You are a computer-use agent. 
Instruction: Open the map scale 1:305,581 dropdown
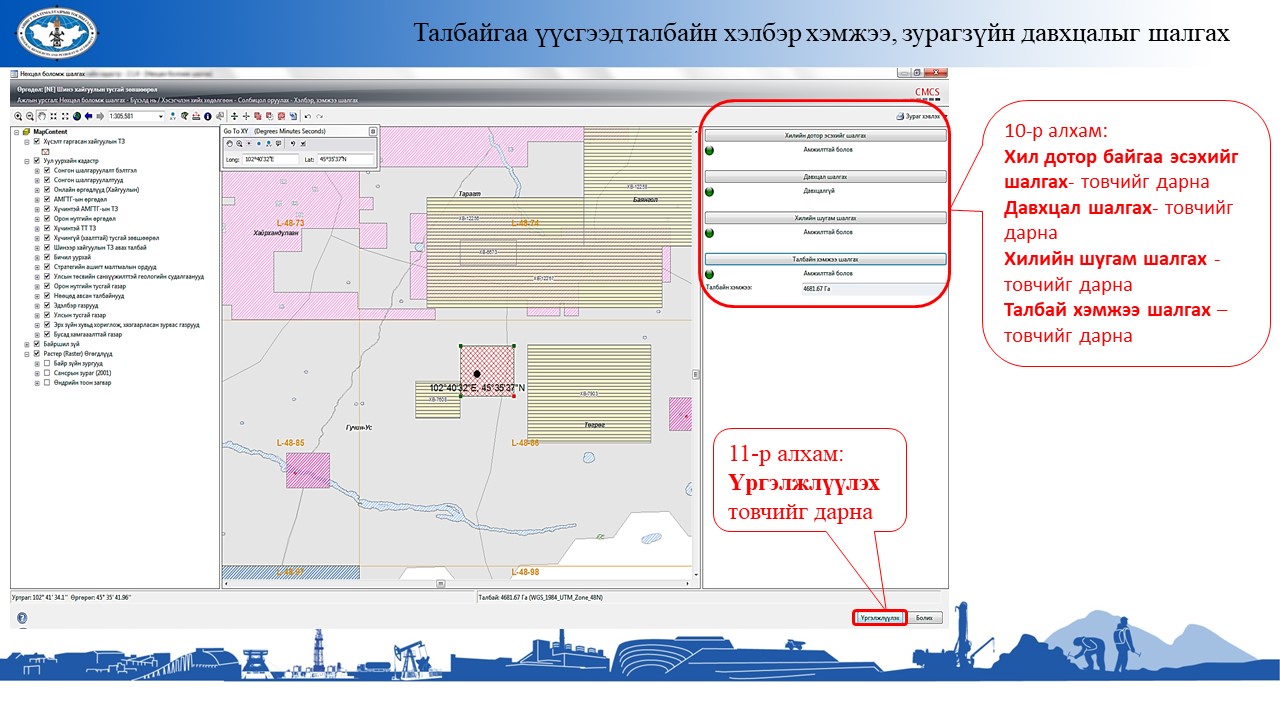[x=161, y=116]
